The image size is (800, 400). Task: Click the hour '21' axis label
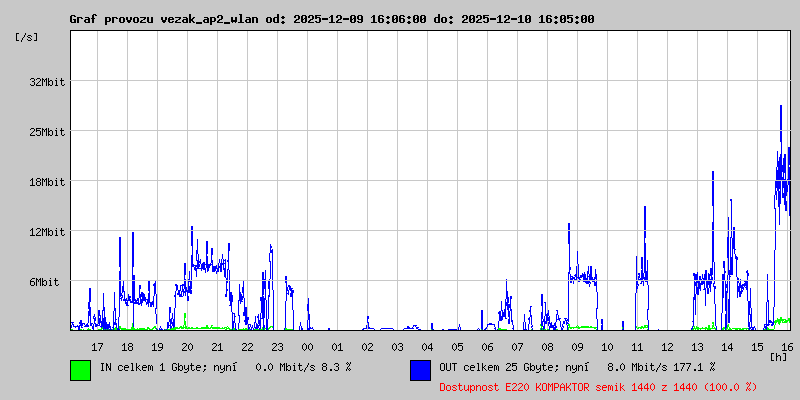pos(217,347)
